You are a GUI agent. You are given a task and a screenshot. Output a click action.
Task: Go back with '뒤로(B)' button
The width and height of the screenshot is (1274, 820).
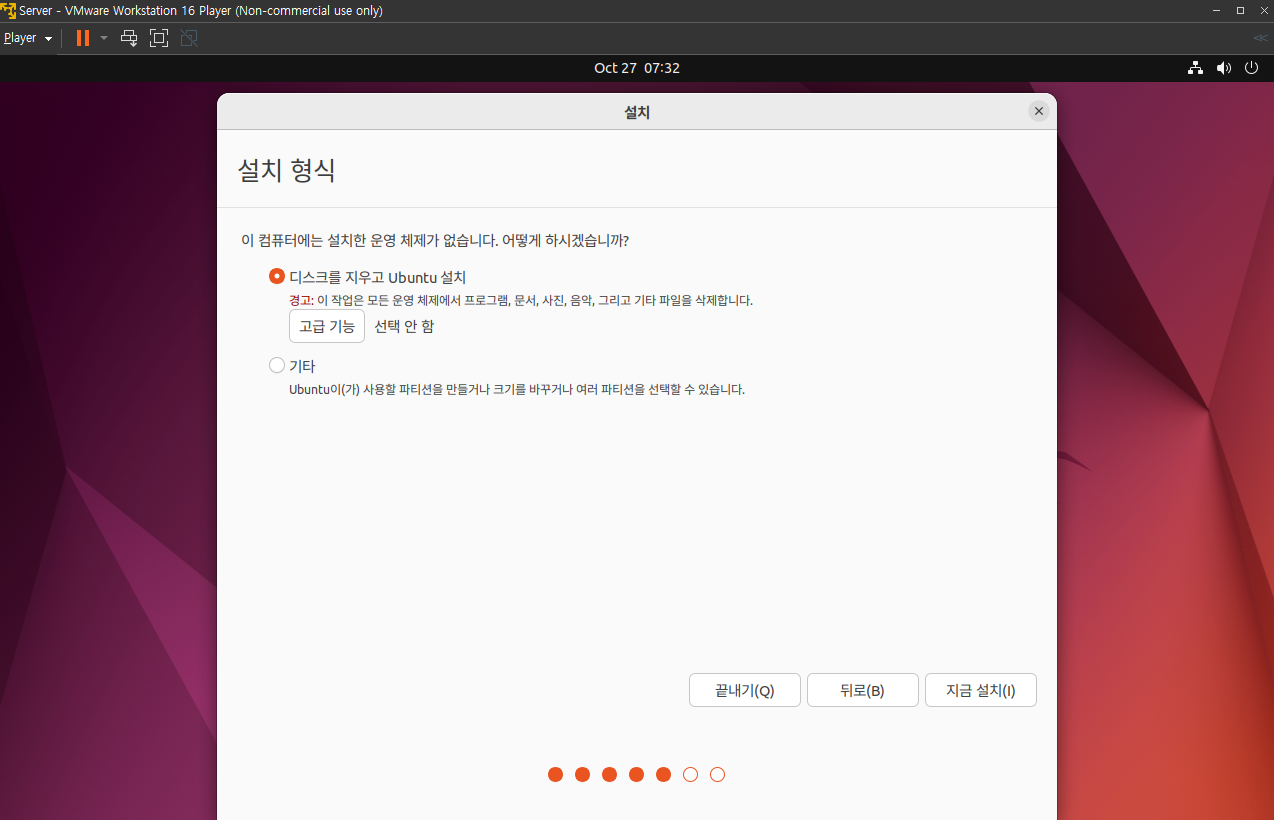863,690
